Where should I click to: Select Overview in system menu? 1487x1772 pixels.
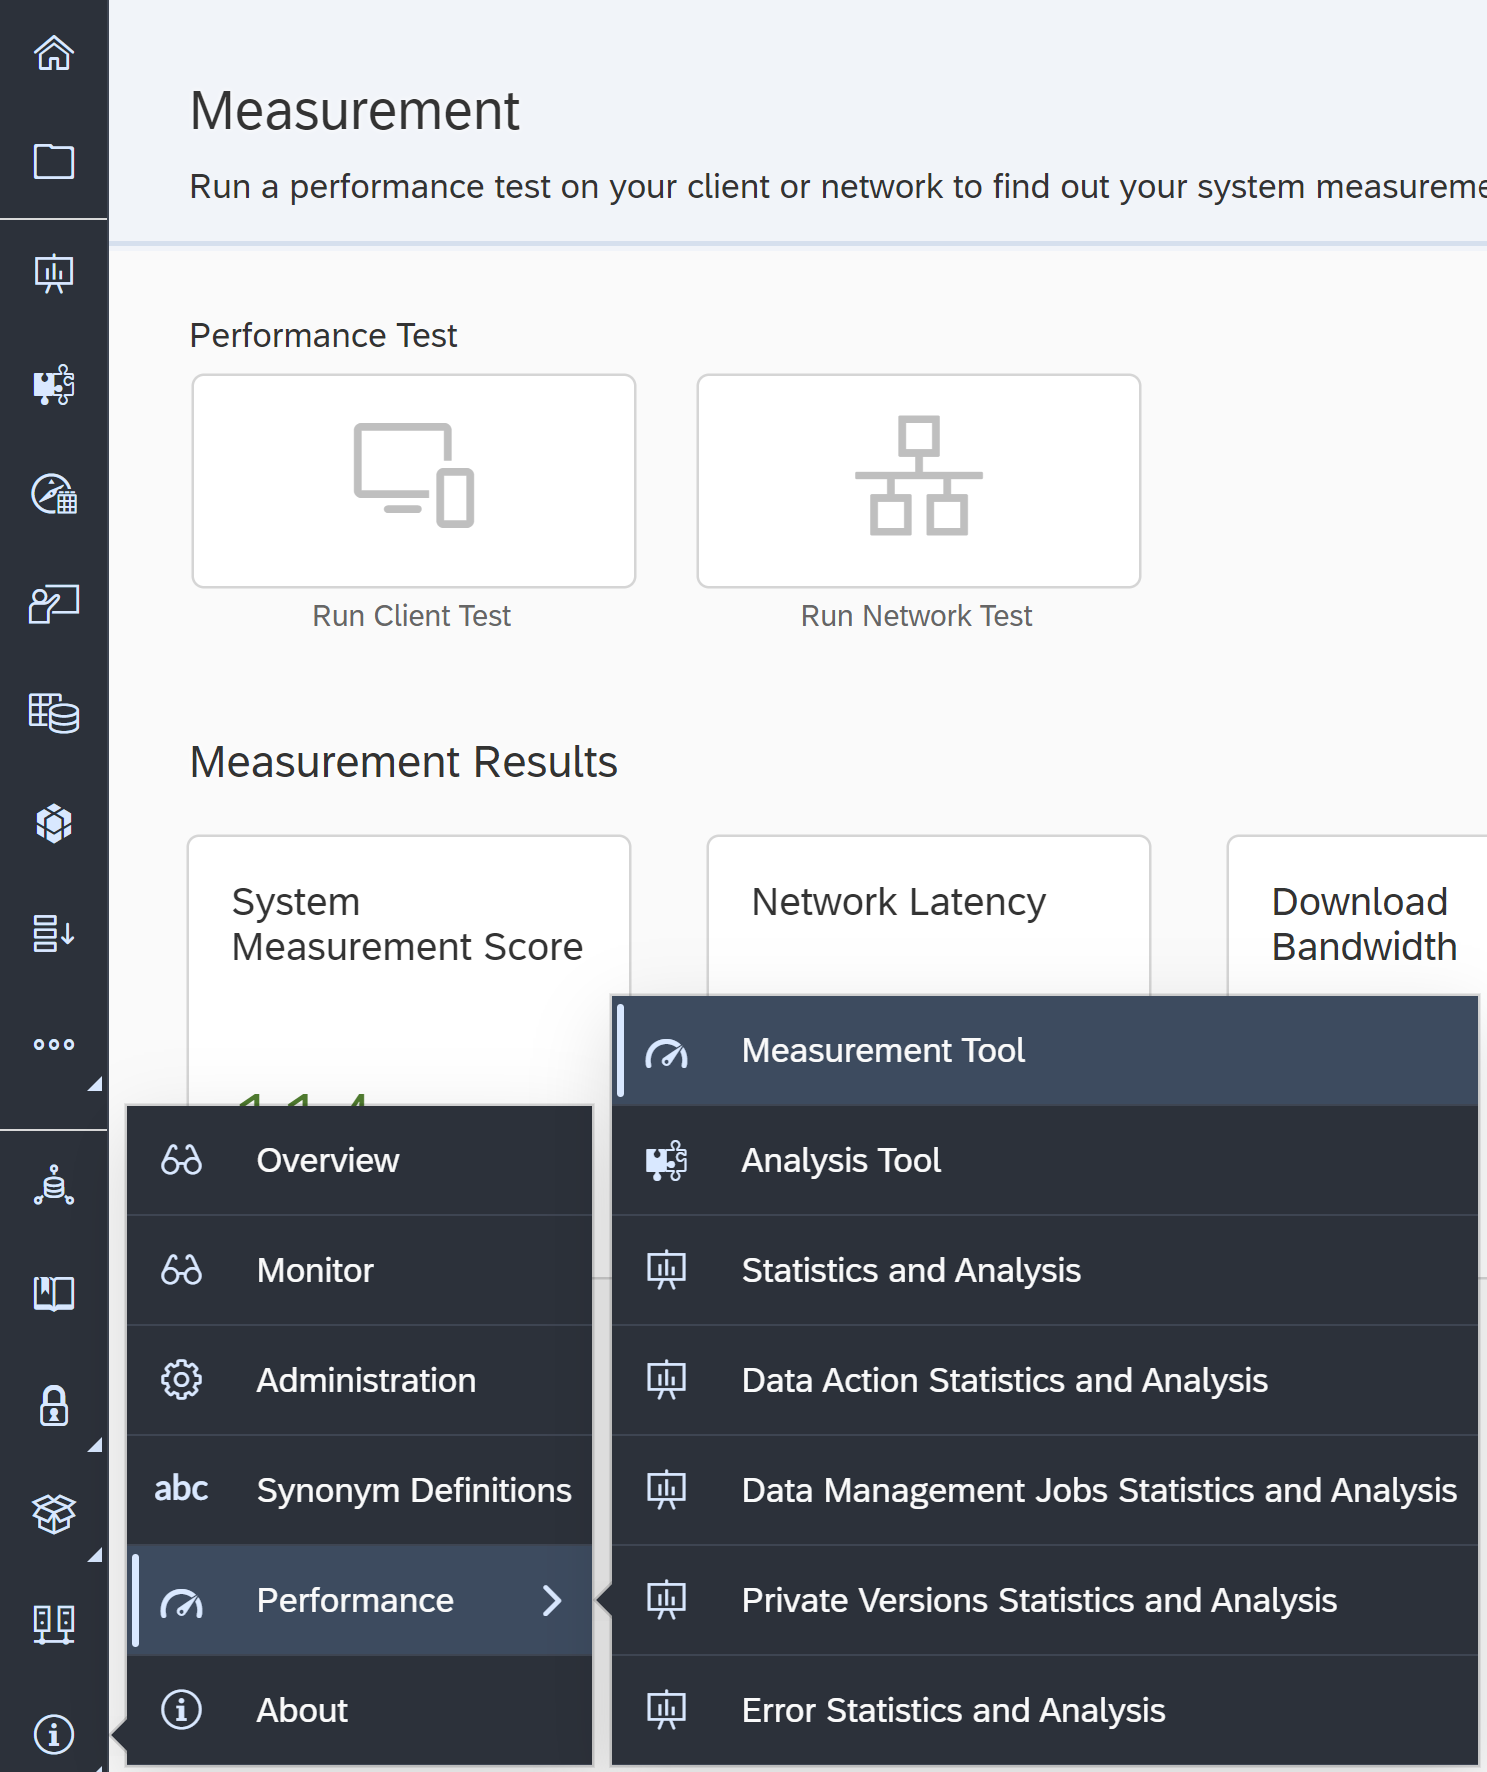coord(360,1160)
